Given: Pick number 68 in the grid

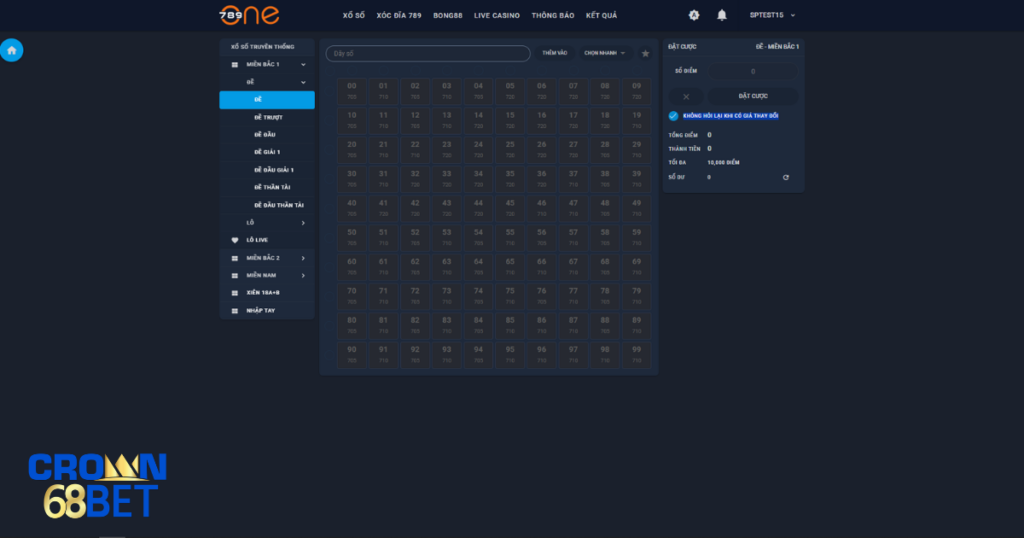Looking at the screenshot, I should [x=605, y=267].
